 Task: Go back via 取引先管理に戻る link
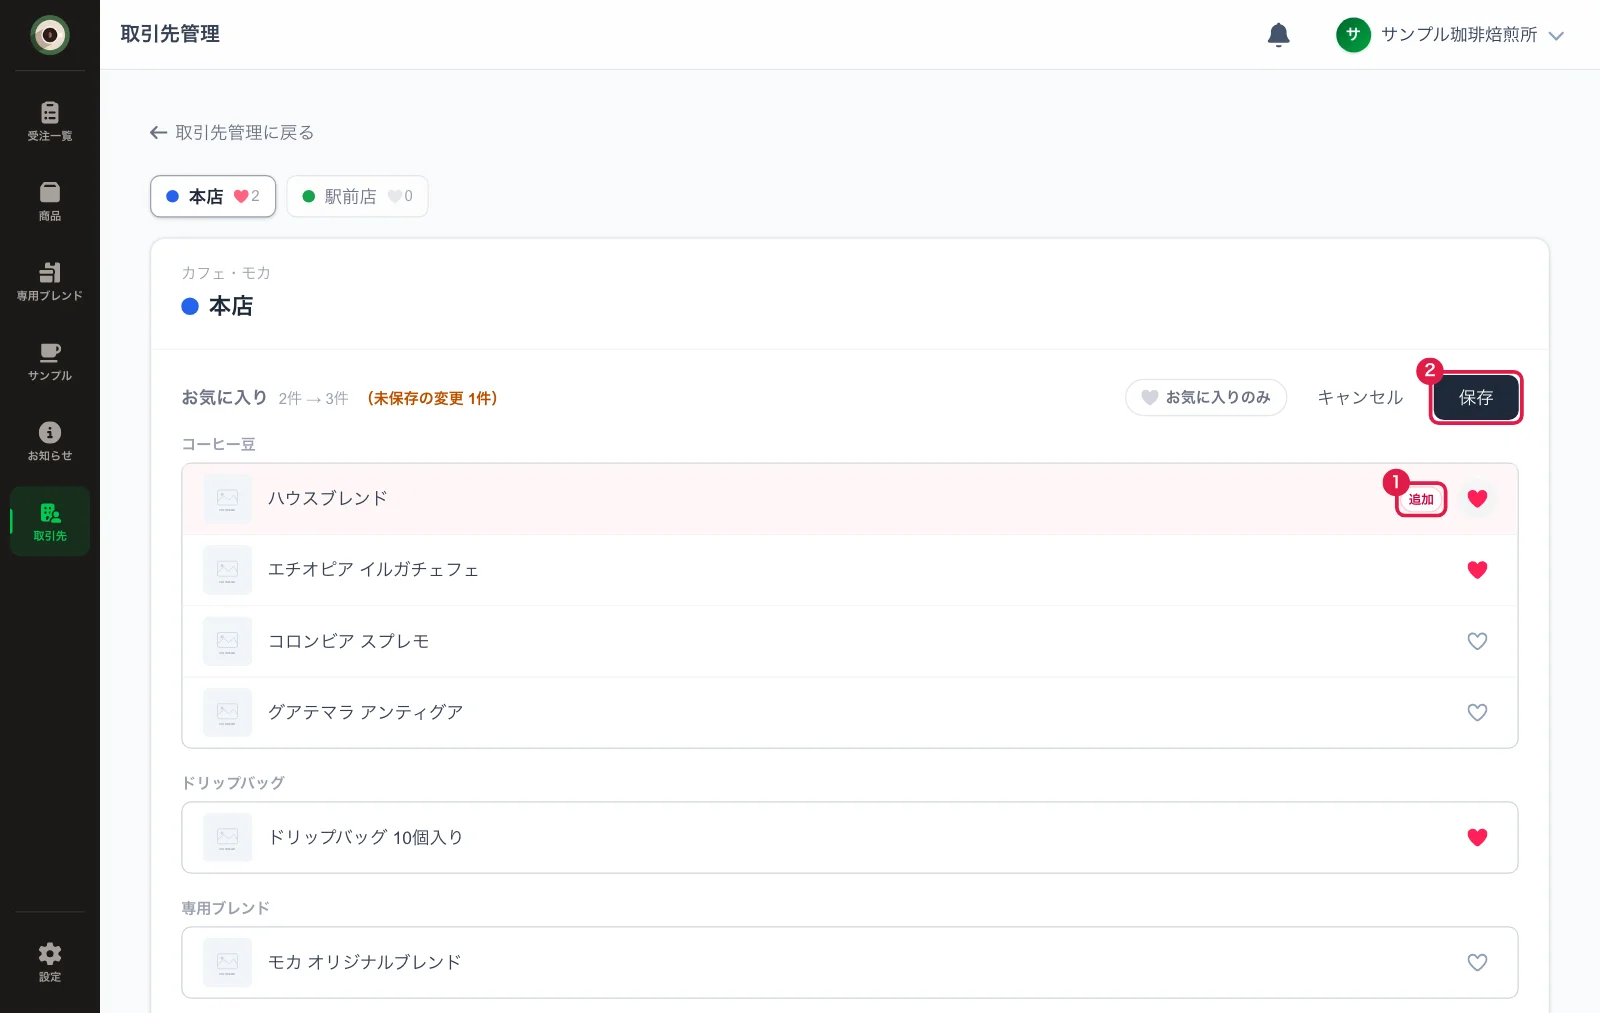pyautogui.click(x=232, y=133)
